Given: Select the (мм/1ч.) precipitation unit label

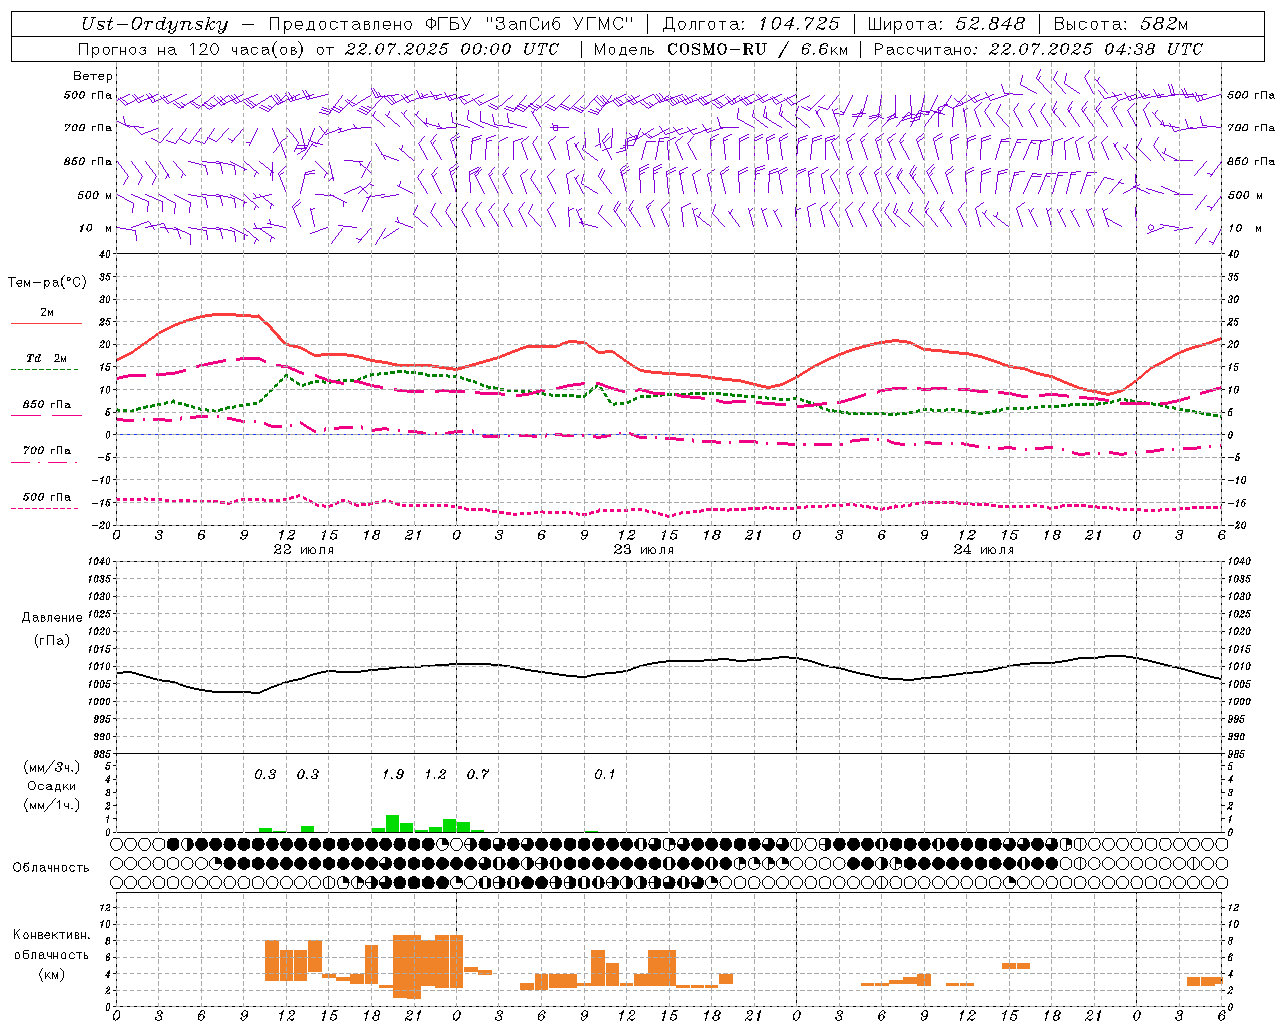Looking at the screenshot, I should [x=52, y=805].
